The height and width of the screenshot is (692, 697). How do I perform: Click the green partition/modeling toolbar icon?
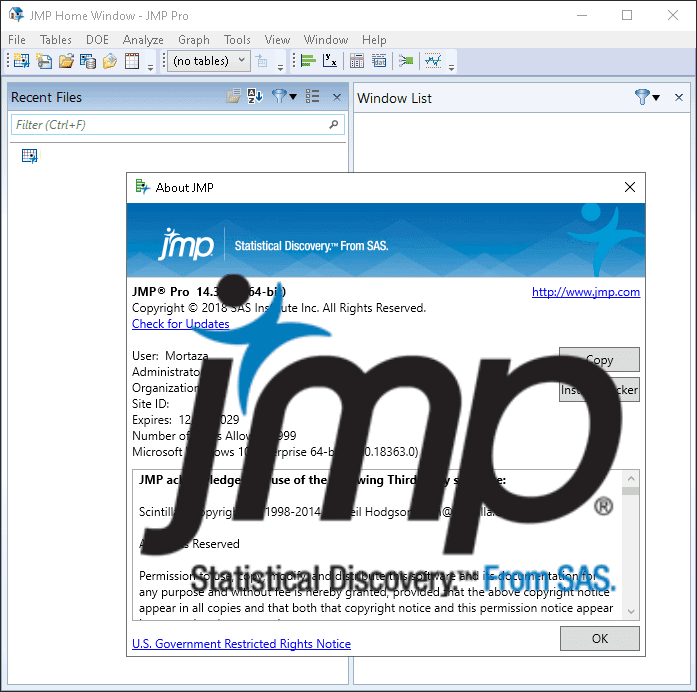pyautogui.click(x=406, y=60)
